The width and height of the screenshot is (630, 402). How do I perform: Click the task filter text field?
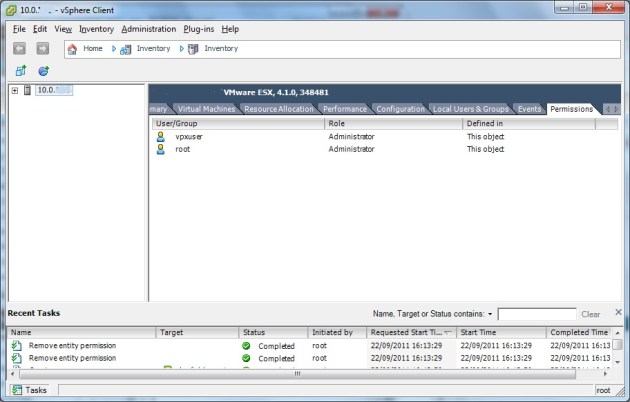point(537,314)
